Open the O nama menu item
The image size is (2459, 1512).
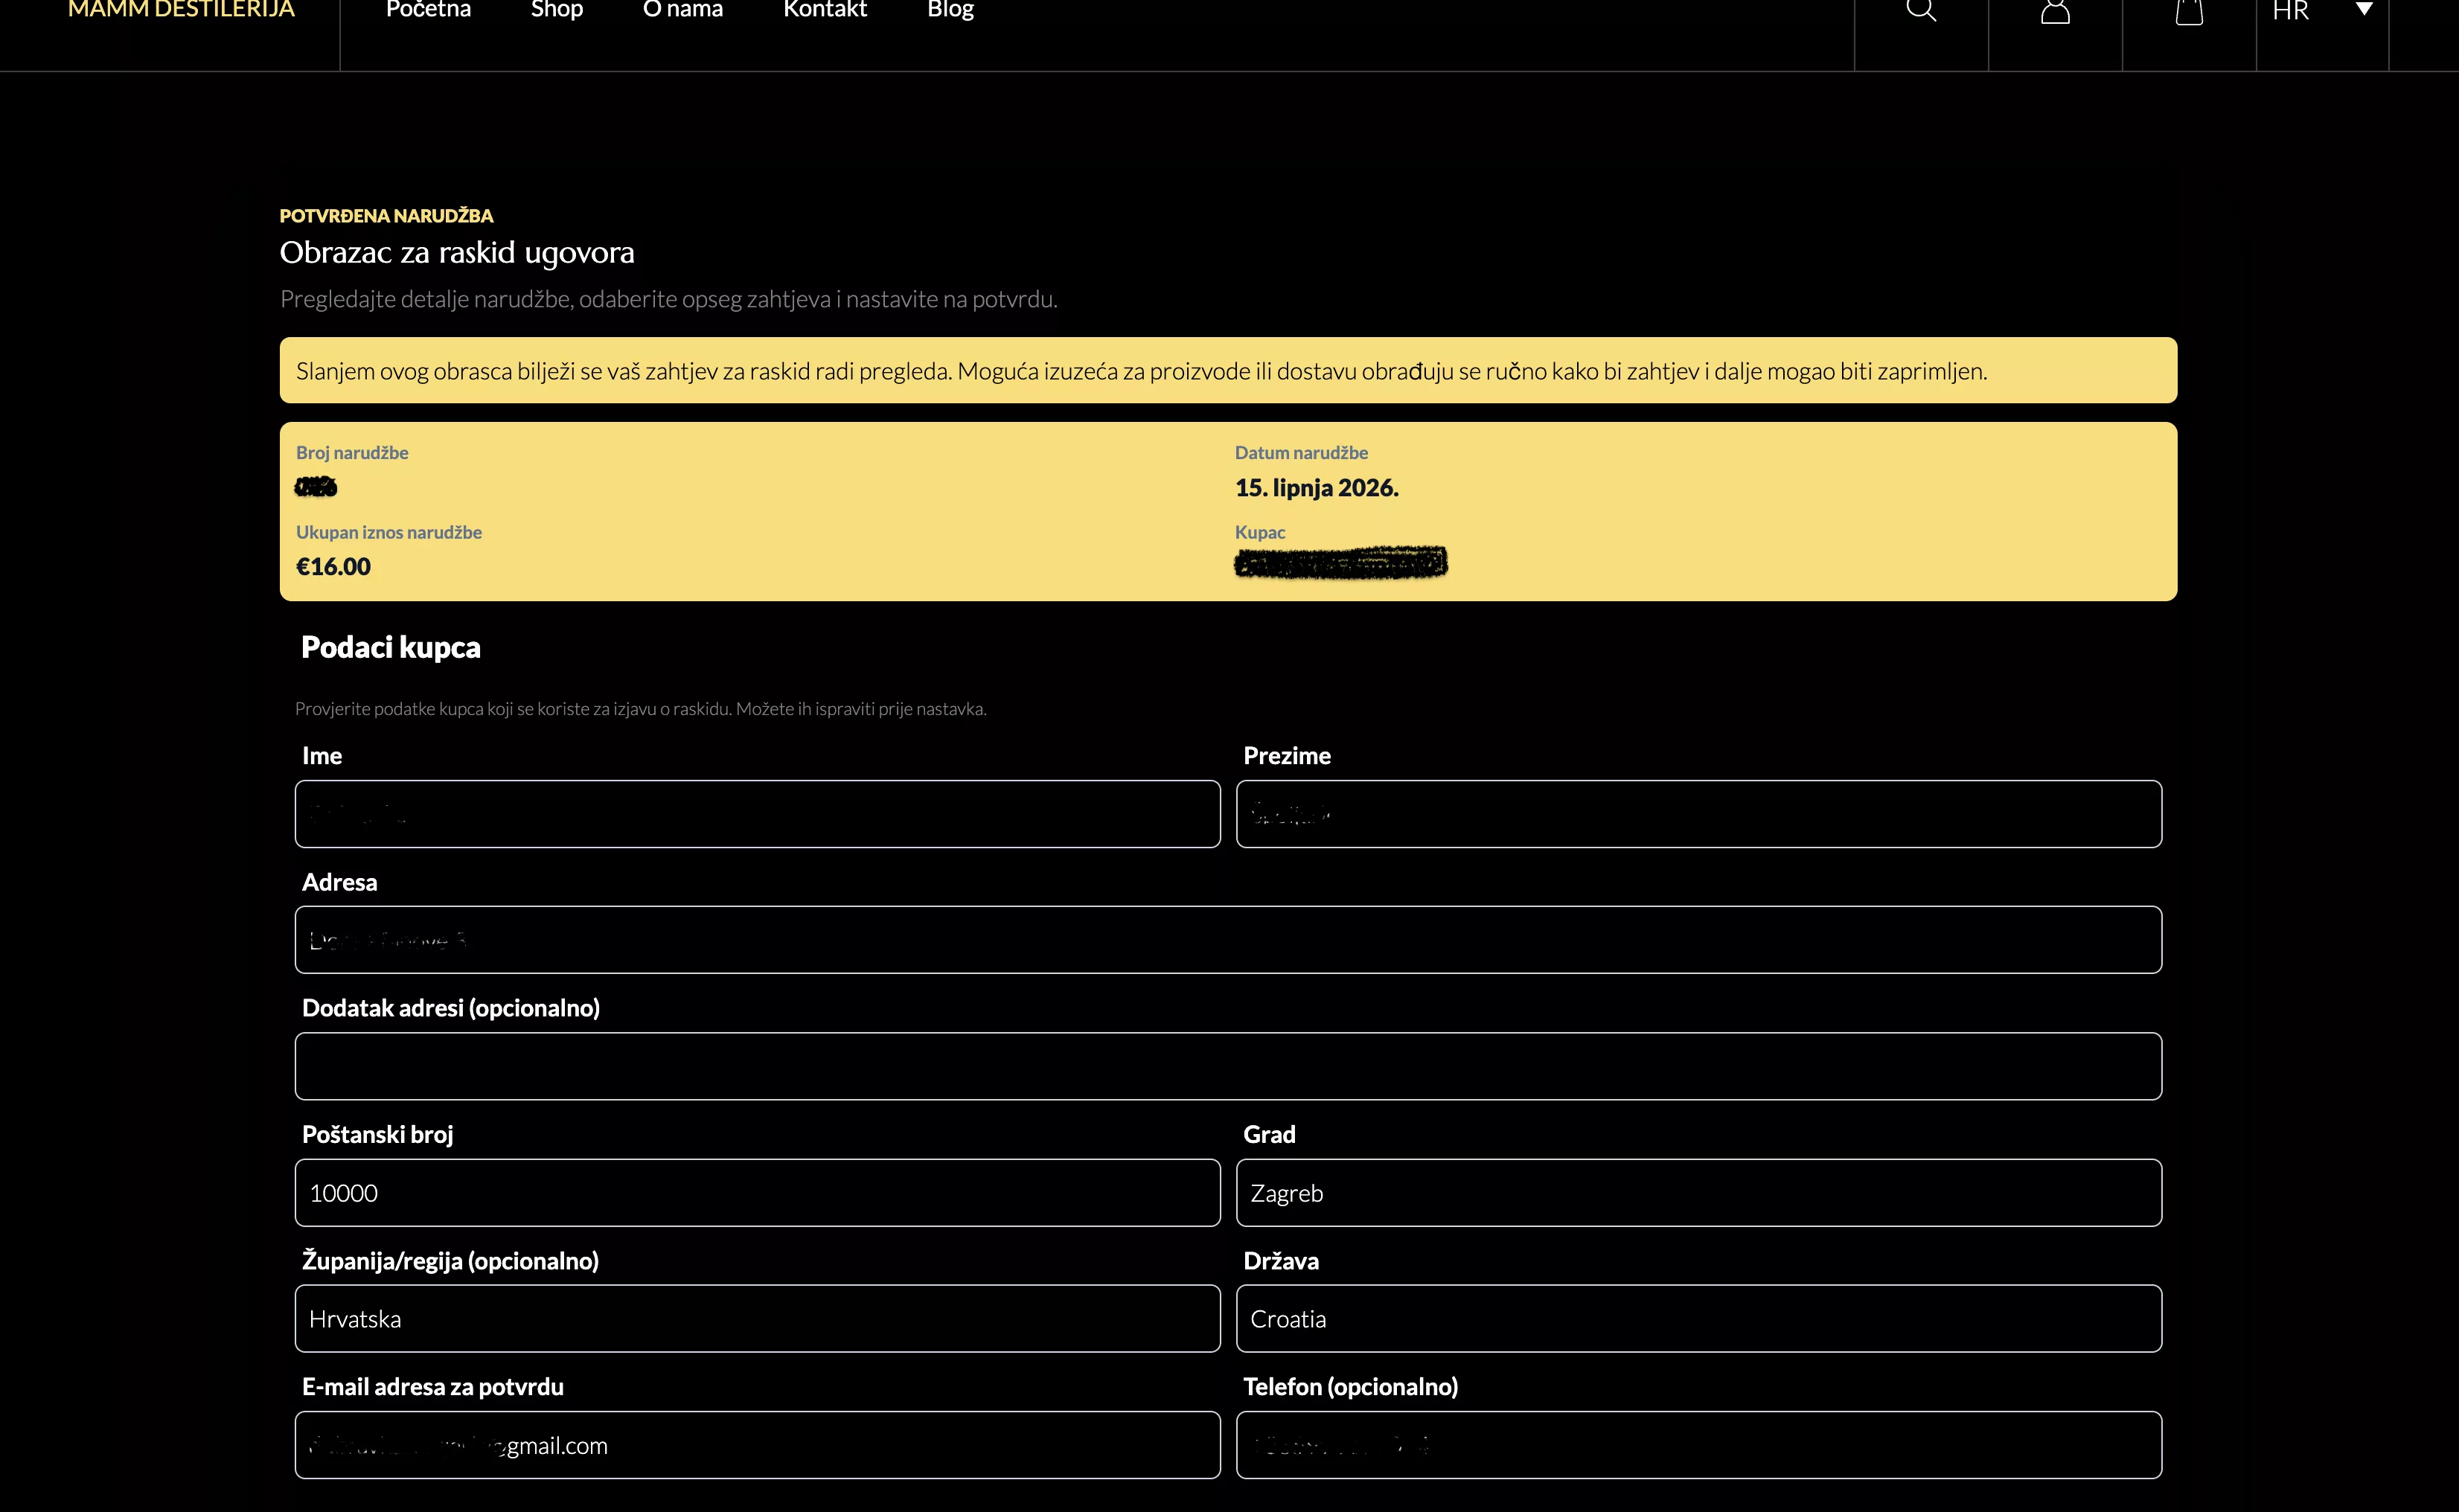[x=683, y=10]
